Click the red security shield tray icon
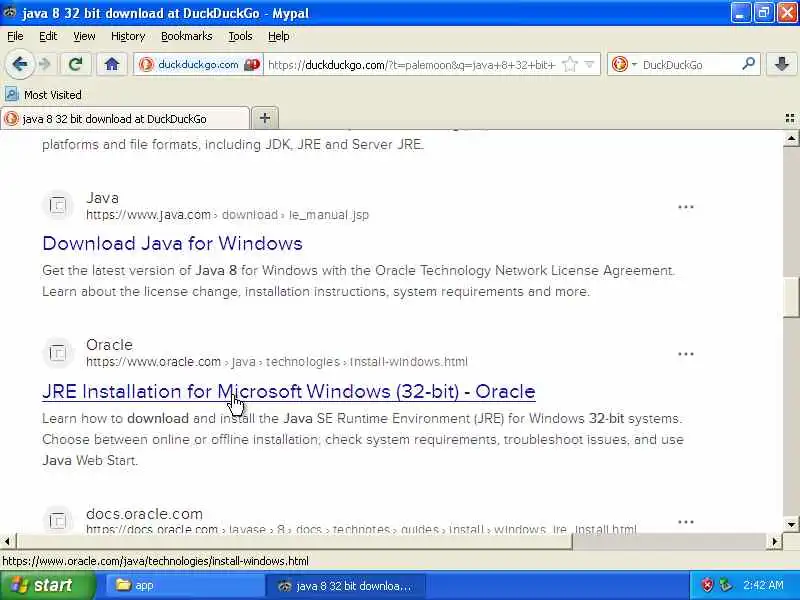This screenshot has height=600, width=800. coord(707,585)
